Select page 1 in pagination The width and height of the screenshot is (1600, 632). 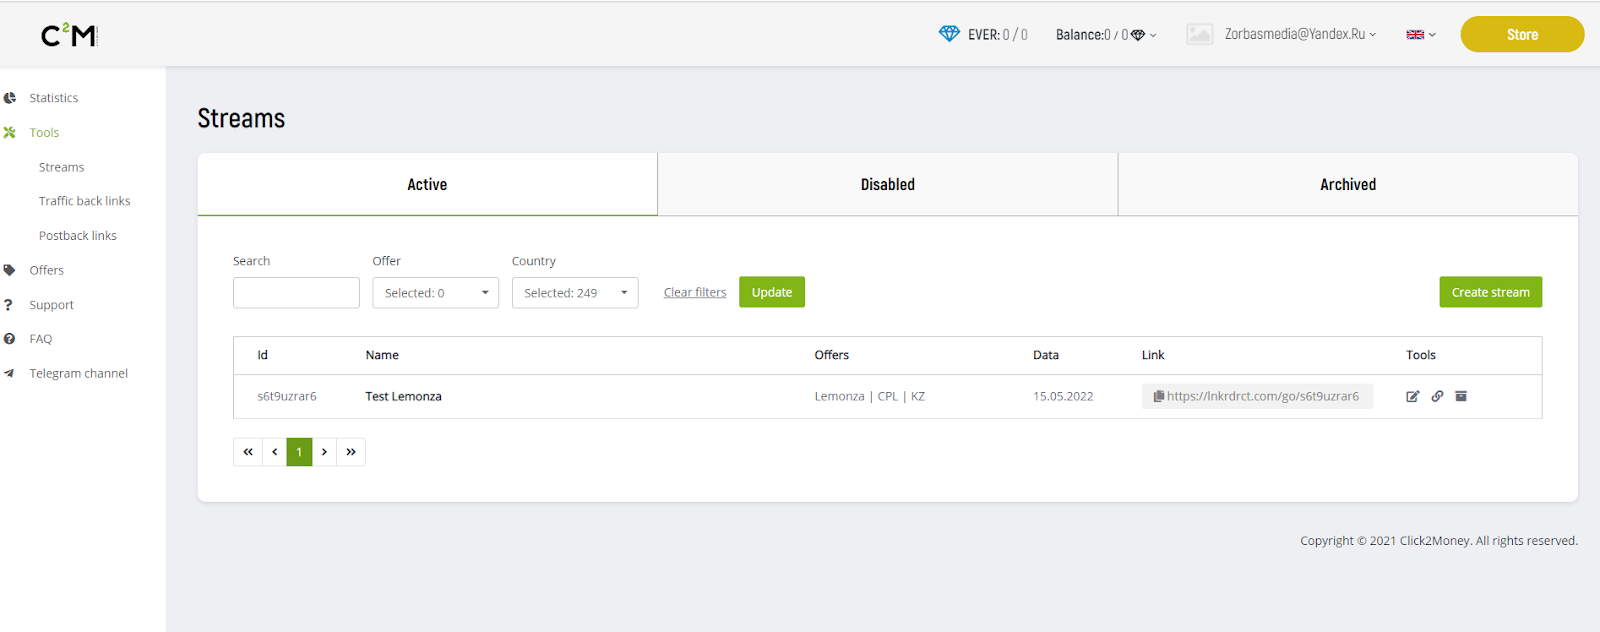tap(299, 452)
